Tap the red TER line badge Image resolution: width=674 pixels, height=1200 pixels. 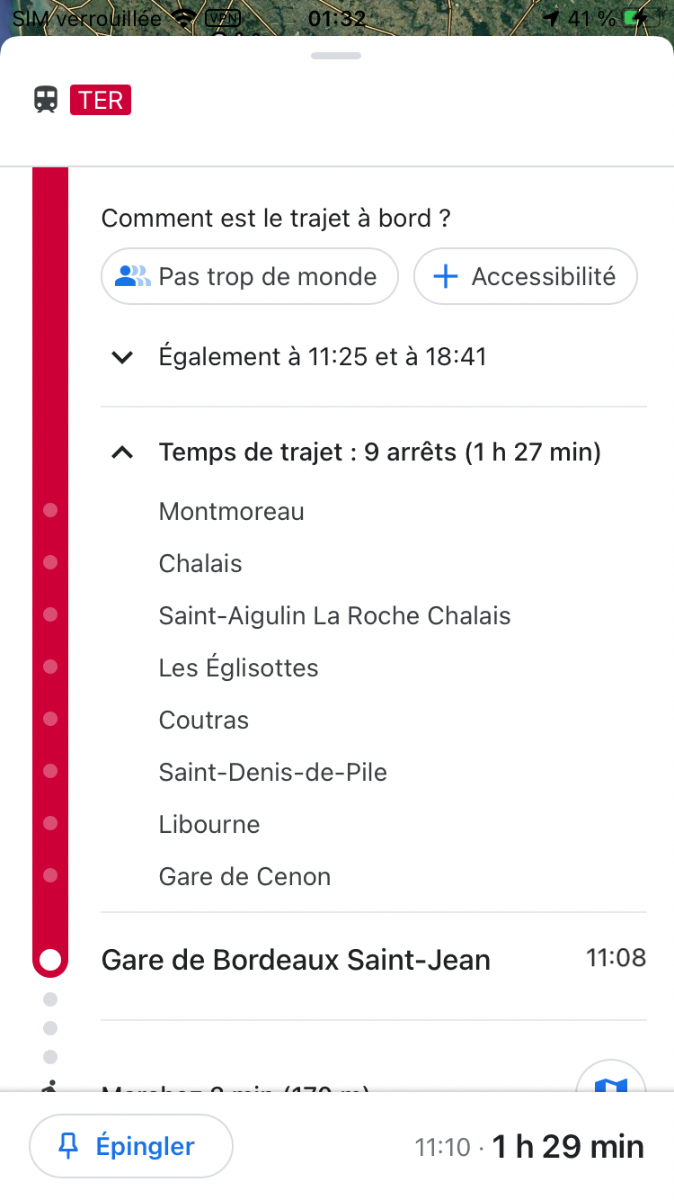point(100,100)
